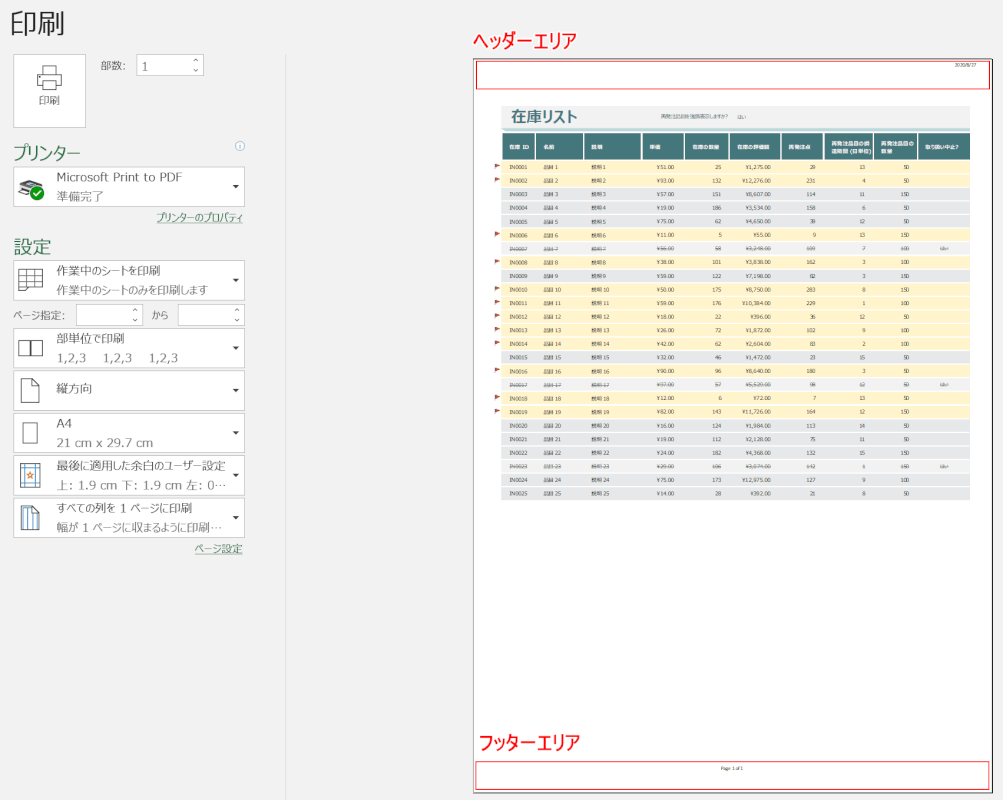Click the large Print button with printer icon

point(49,90)
